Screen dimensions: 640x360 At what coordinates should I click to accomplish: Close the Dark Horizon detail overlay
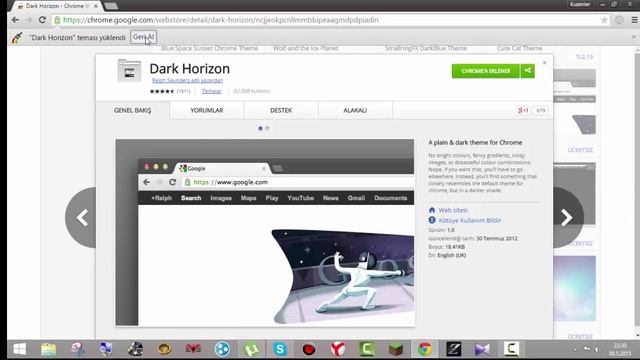[x=544, y=62]
